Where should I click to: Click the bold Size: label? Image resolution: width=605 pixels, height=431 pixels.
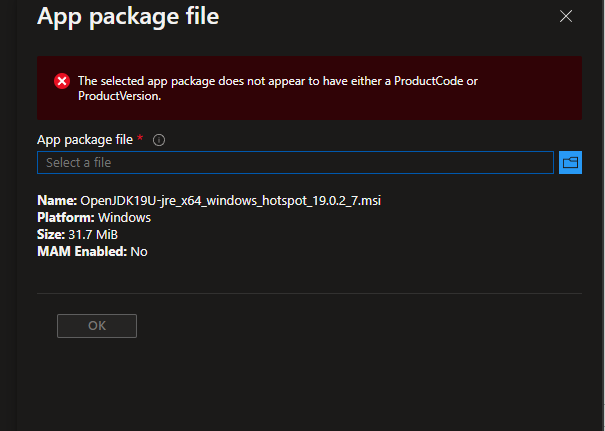point(51,235)
